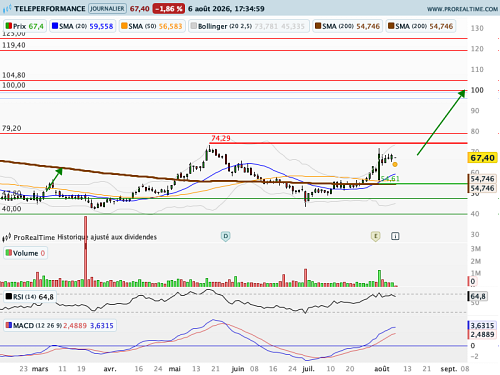Click the orange dot beside last candle
The height and width of the screenshot is (375, 500).
click(395, 164)
